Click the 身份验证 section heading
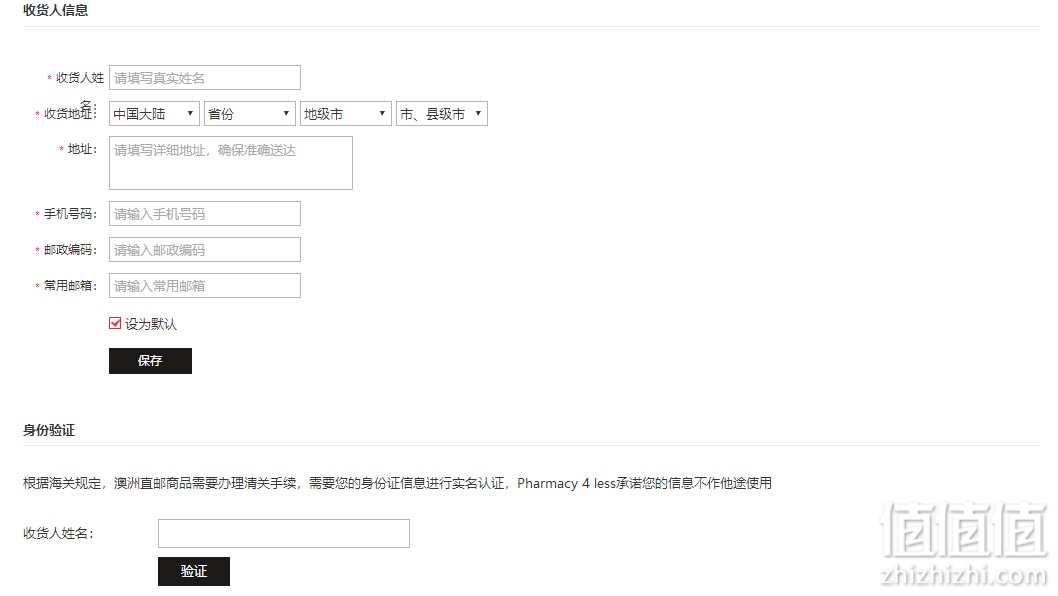 [49, 430]
